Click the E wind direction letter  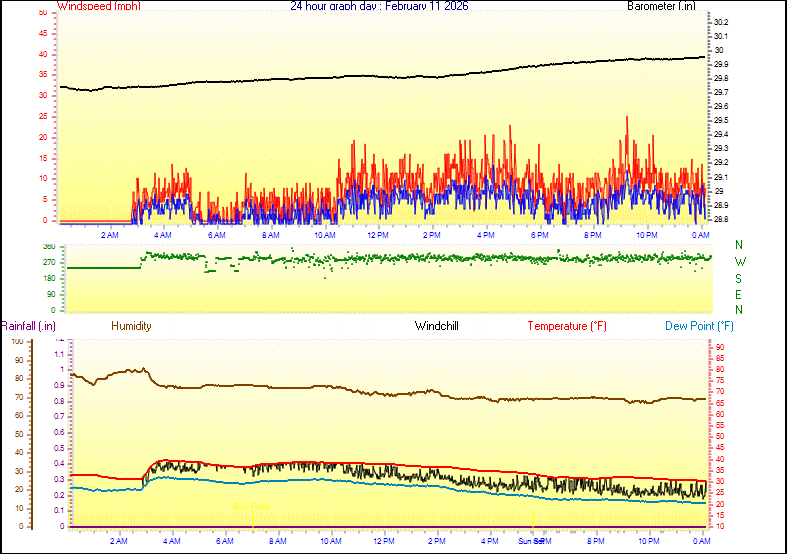739,294
